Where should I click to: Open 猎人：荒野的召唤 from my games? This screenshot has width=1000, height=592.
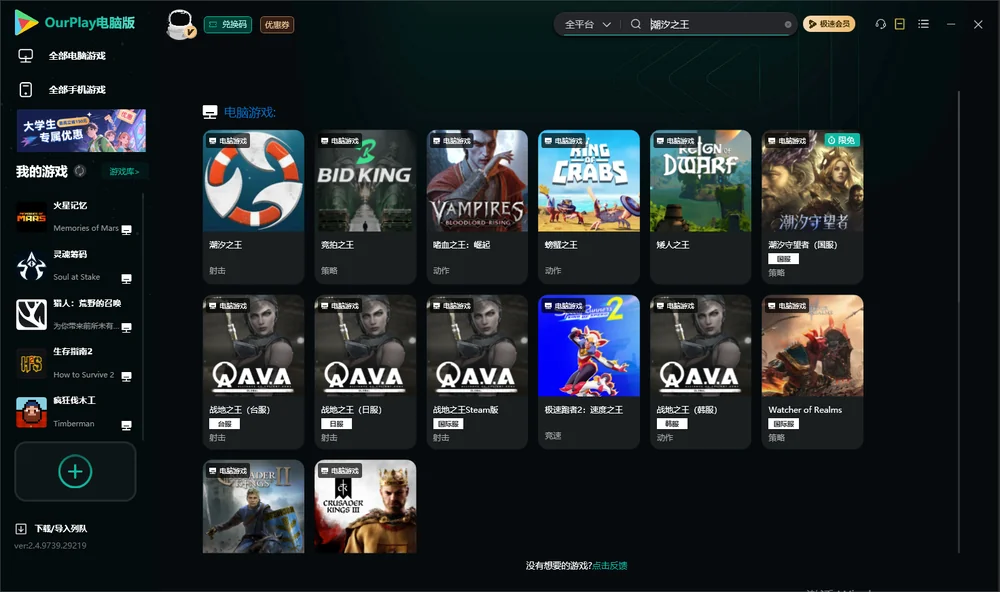(75, 314)
